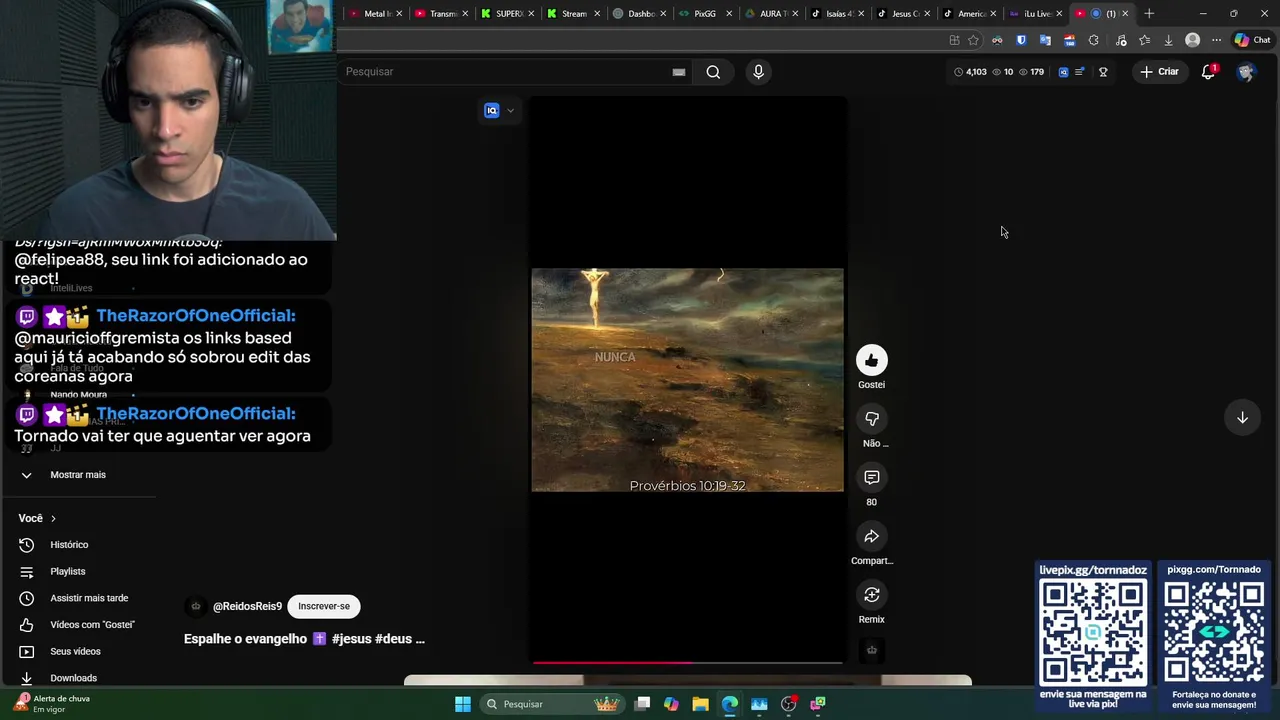
Task: Go to next Short with down arrow
Action: click(x=1242, y=418)
